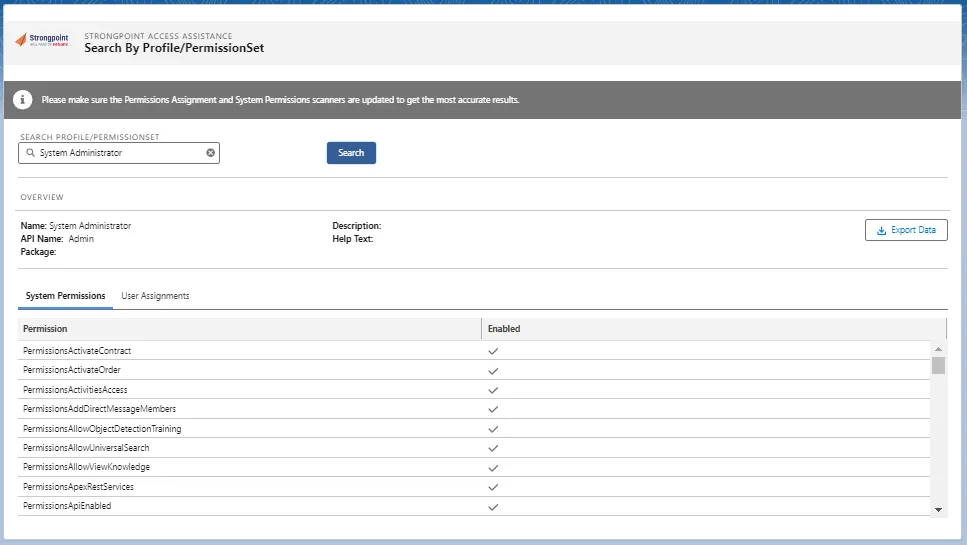967x545 pixels.
Task: Select the PermissionsAllowViewKnowledge row text
Action: click(x=86, y=467)
